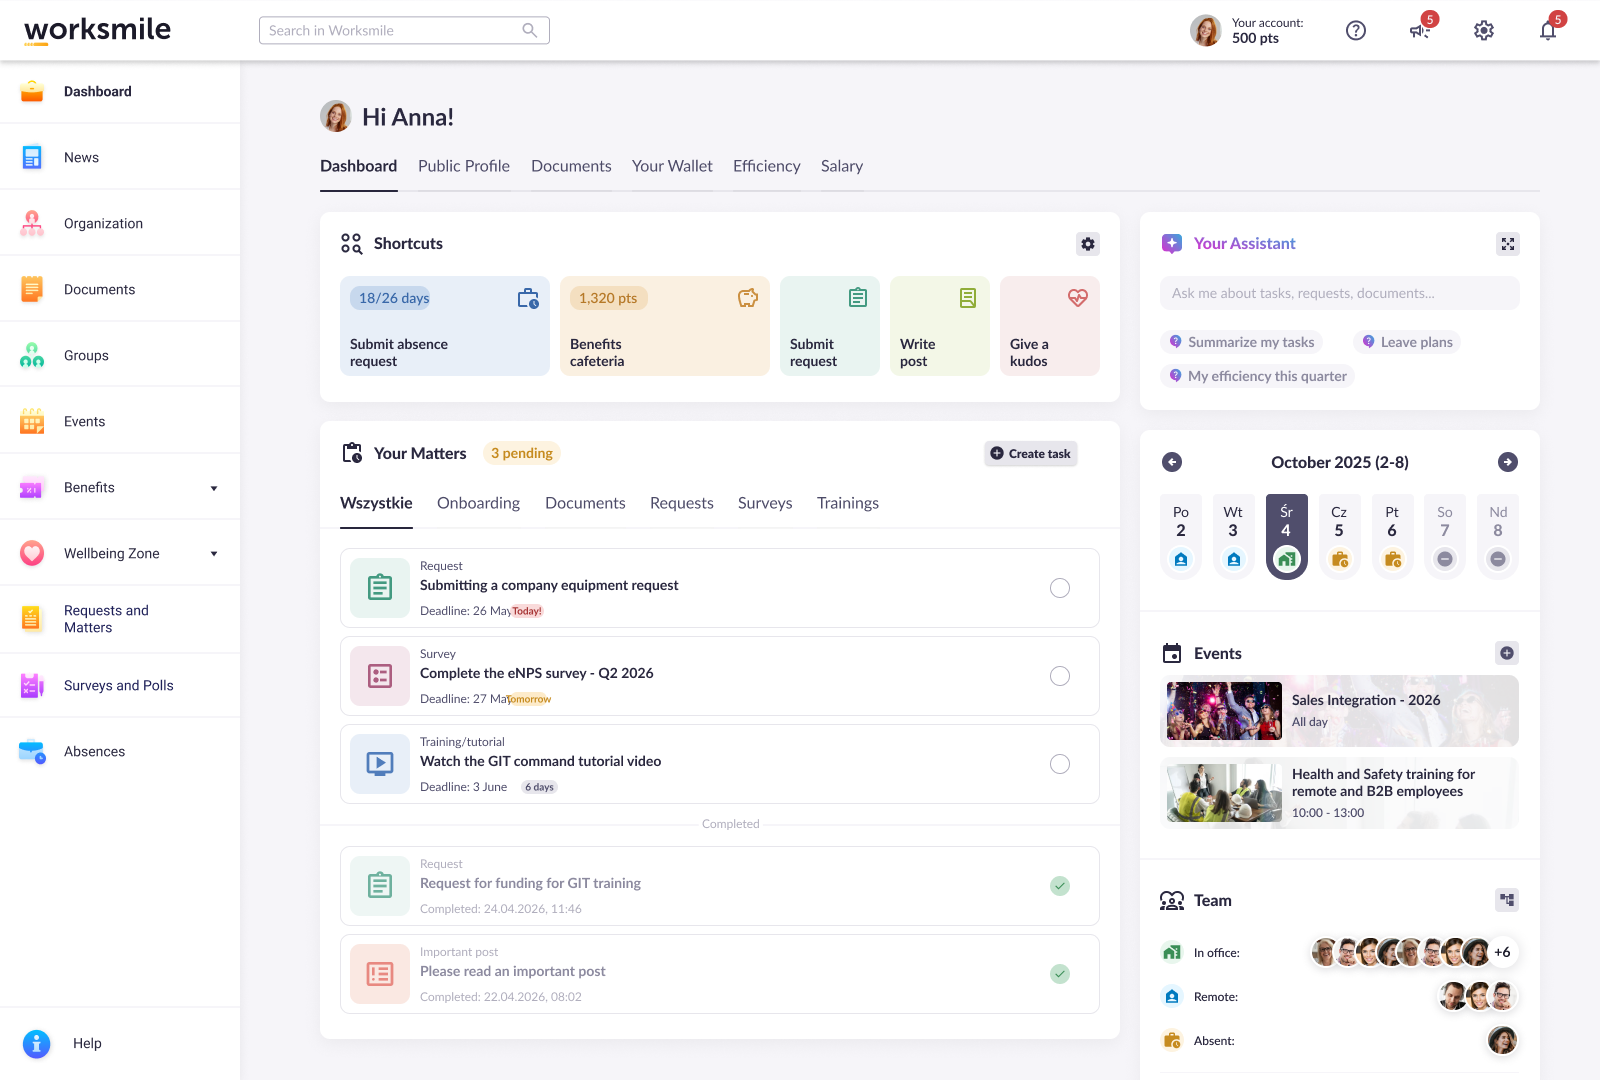Click the Surveys and Polls sidebar icon

click(32, 685)
